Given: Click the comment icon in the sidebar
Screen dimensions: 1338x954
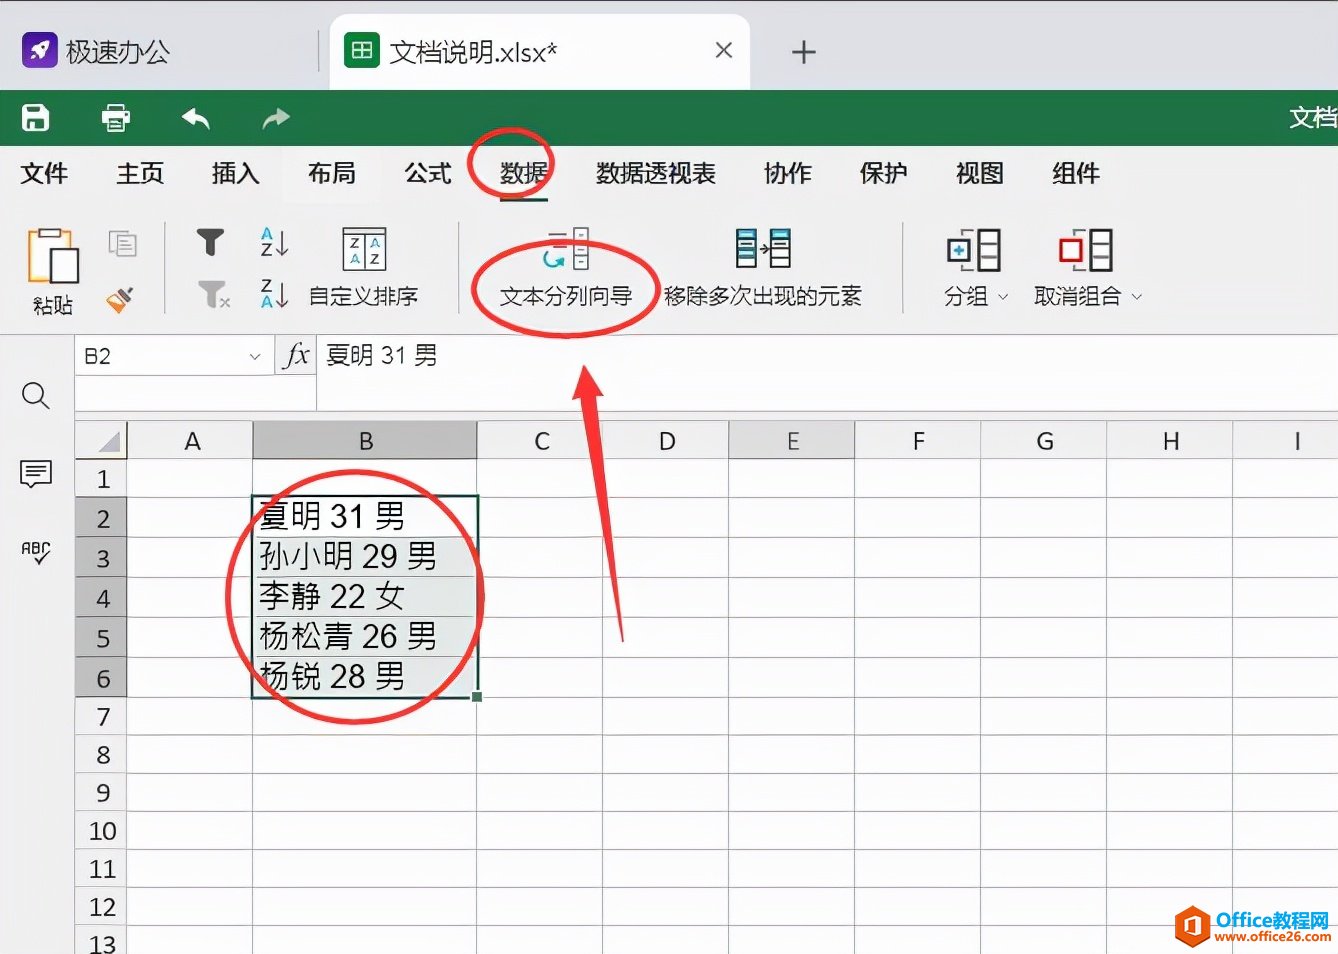Looking at the screenshot, I should (x=36, y=474).
